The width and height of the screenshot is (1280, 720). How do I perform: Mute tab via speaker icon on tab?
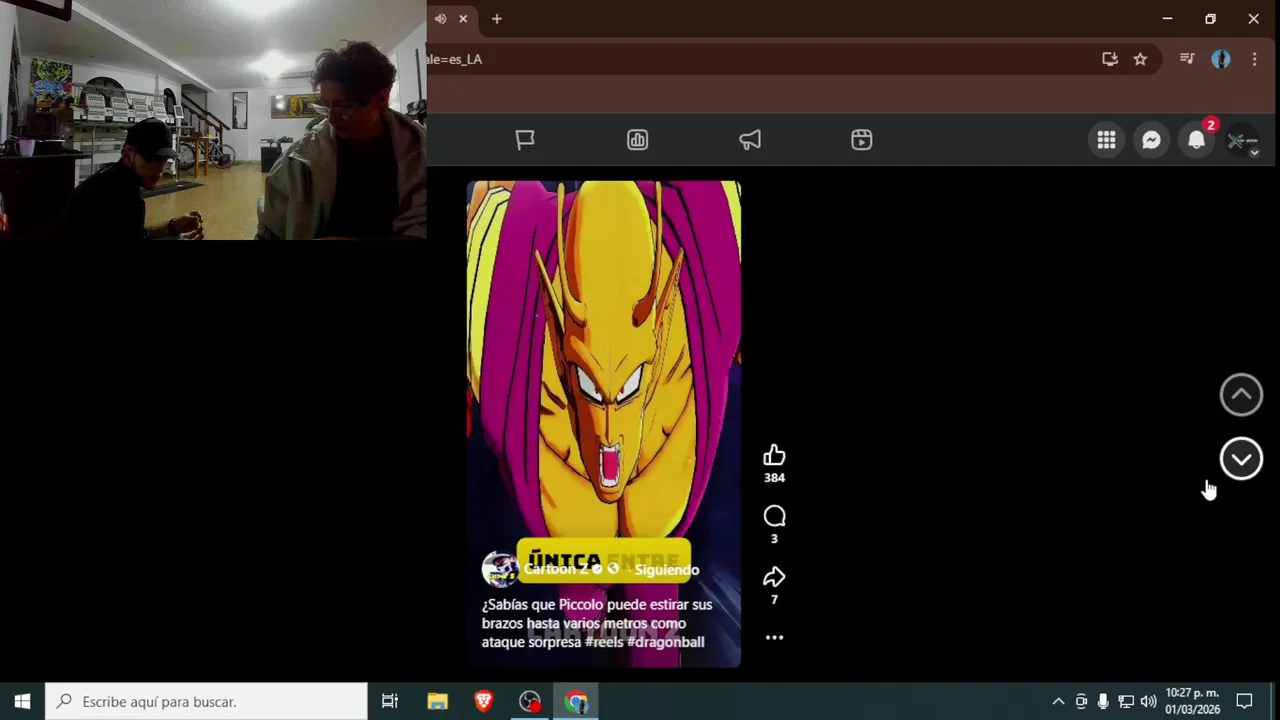(440, 19)
